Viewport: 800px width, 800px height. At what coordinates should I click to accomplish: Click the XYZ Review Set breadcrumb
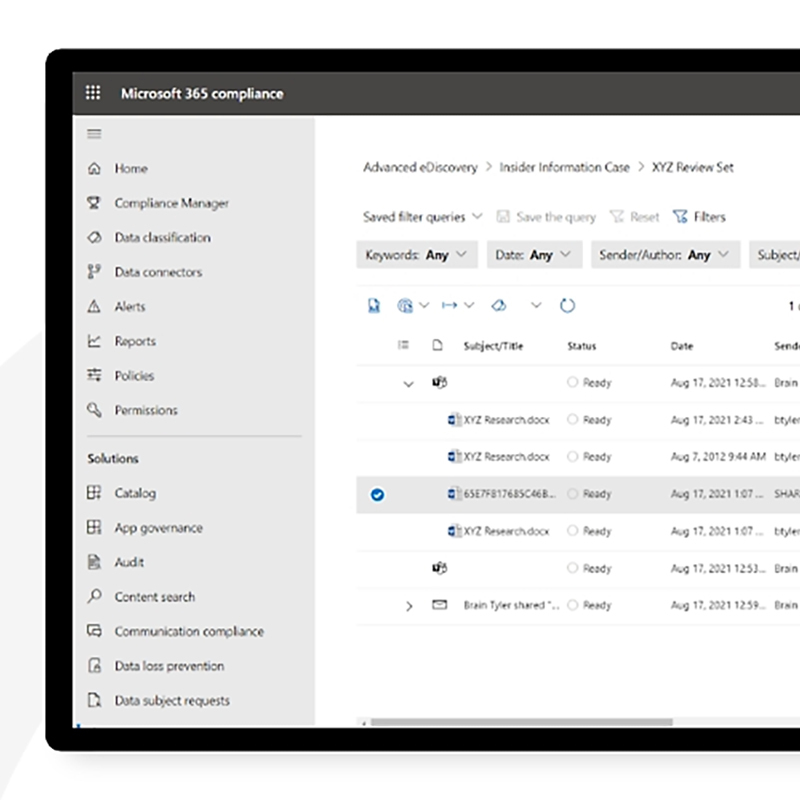(692, 167)
